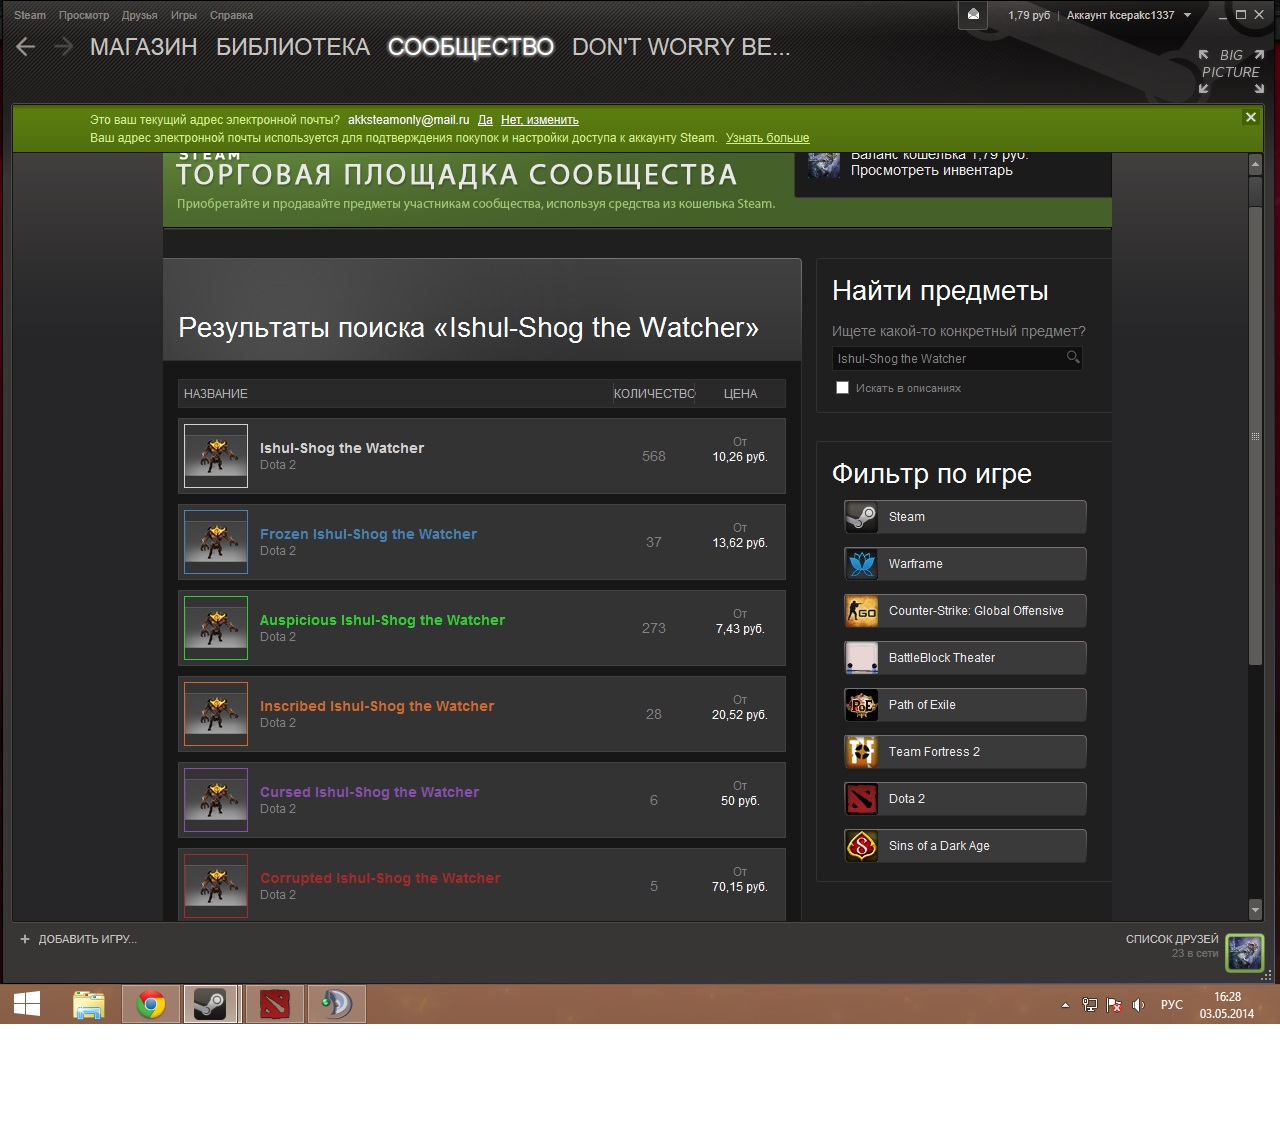Click the Warframe lotus icon
Viewport: 1280px width, 1130px height.
coord(862,564)
